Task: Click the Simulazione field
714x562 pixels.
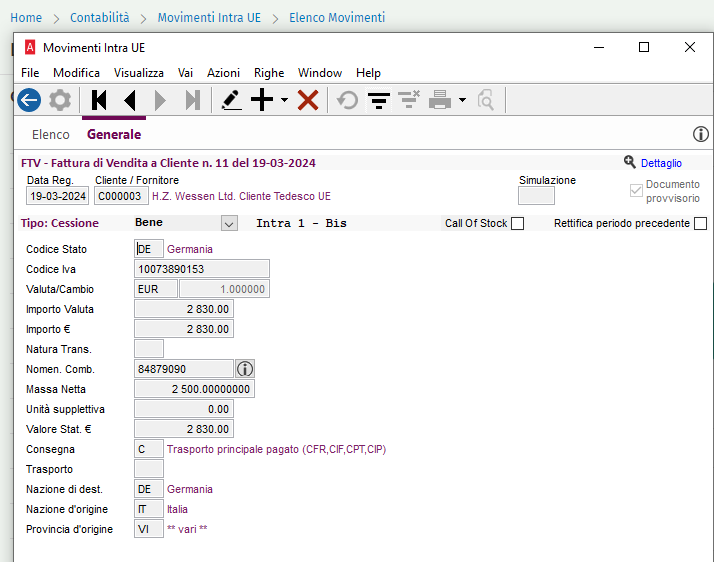Action: point(536,196)
